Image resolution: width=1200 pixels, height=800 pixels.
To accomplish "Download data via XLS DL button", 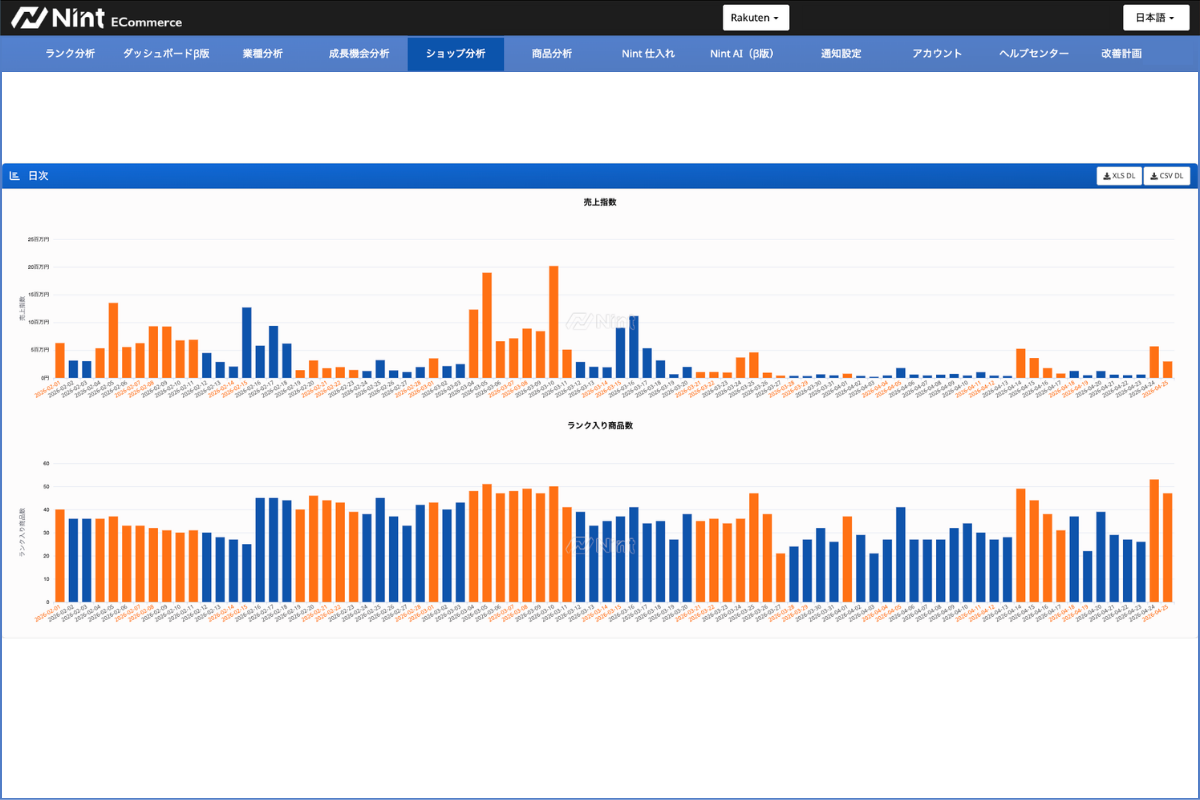I will pos(1119,176).
